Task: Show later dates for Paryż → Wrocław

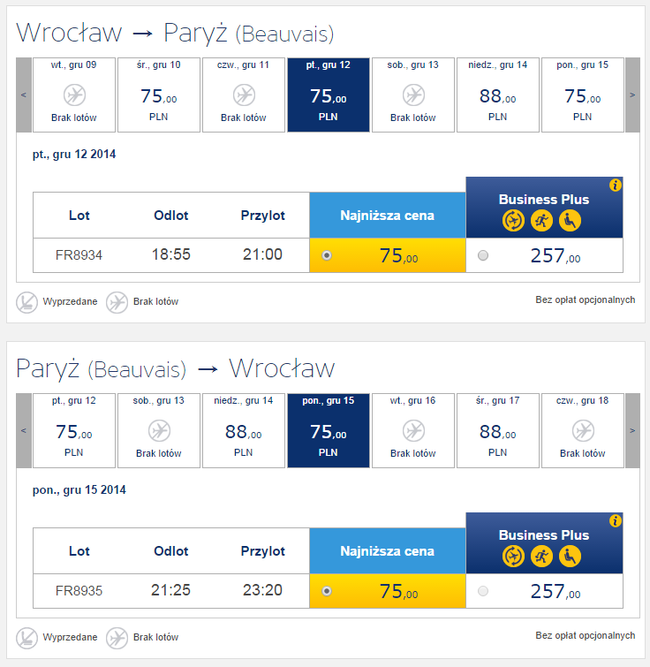Action: 632,431
